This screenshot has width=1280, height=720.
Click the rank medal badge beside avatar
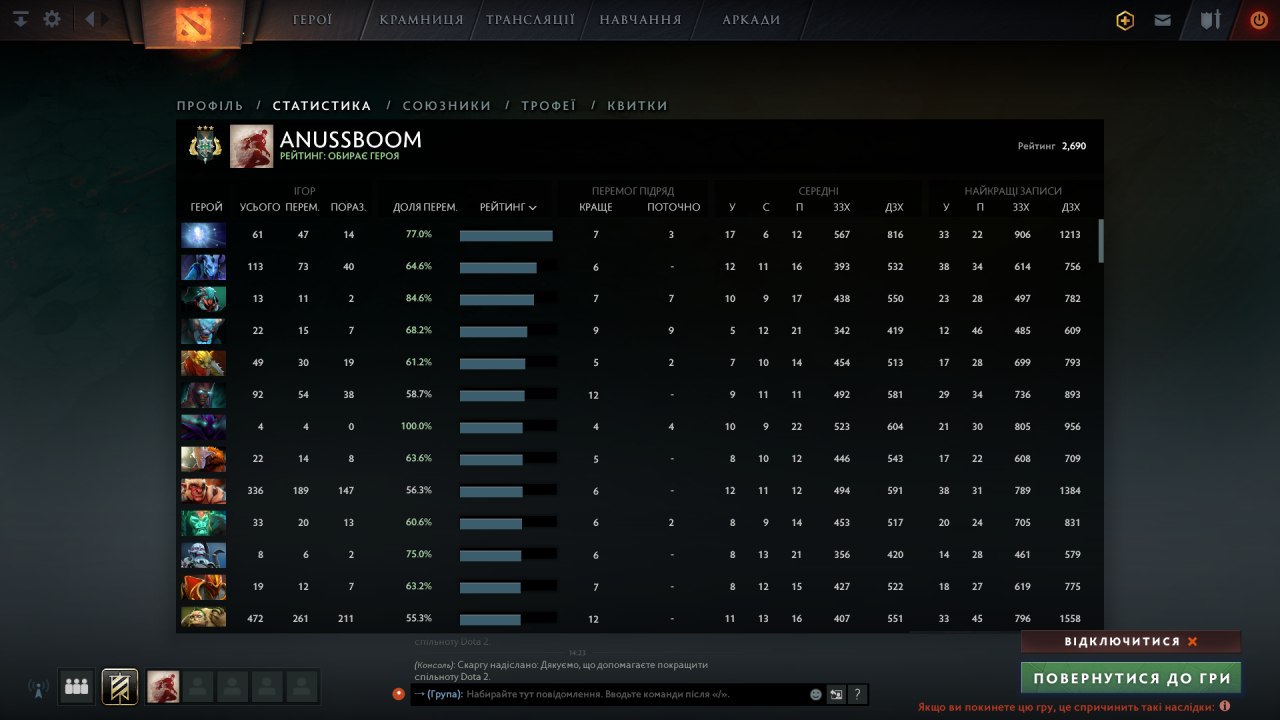tap(204, 145)
